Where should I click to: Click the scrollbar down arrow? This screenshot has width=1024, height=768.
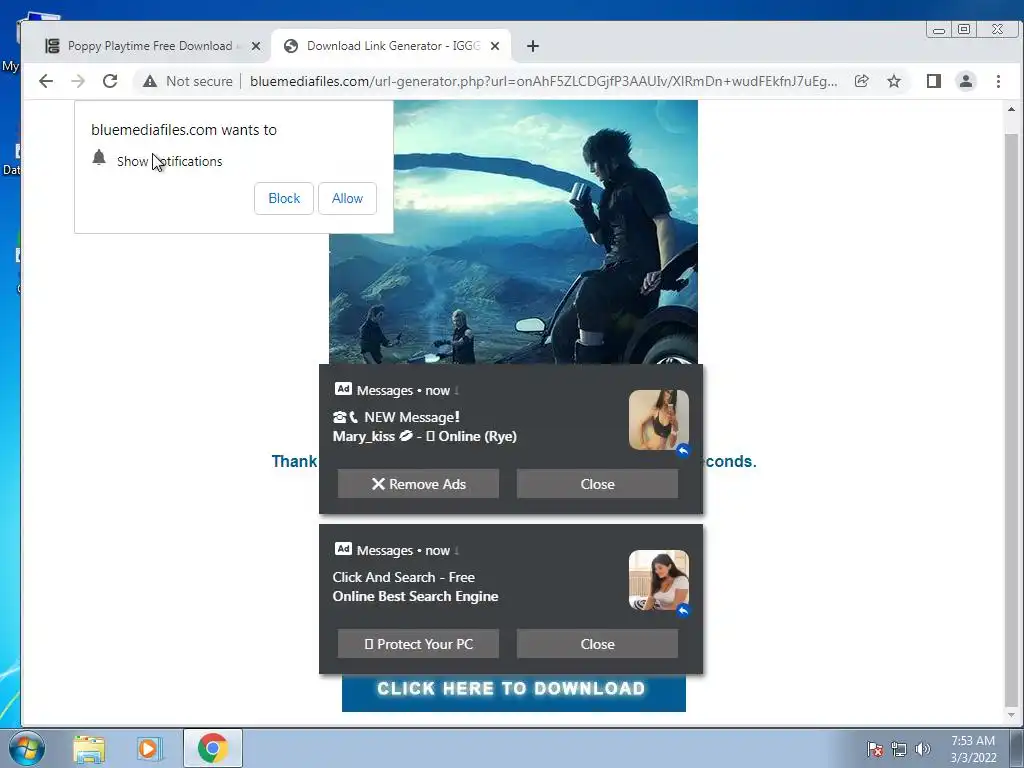pos(1012,716)
